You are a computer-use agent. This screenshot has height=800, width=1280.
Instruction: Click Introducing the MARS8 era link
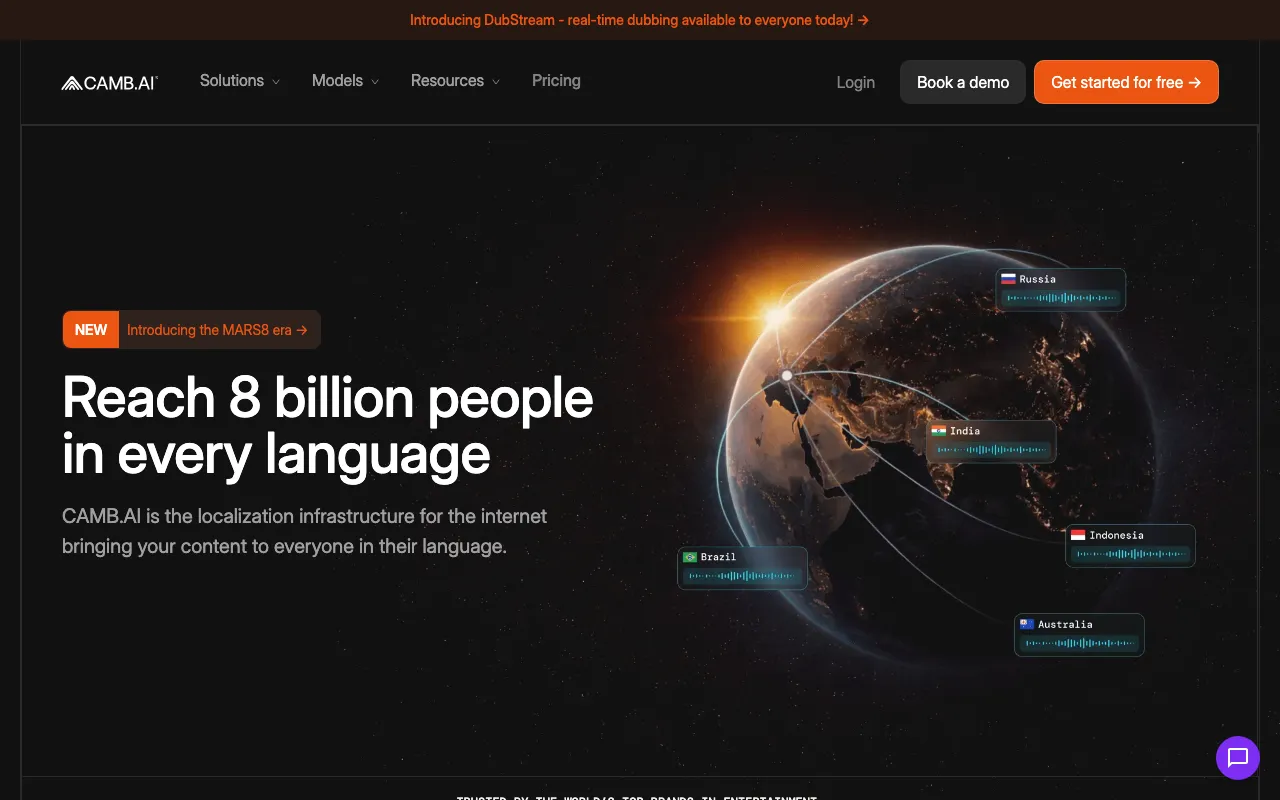coord(217,330)
